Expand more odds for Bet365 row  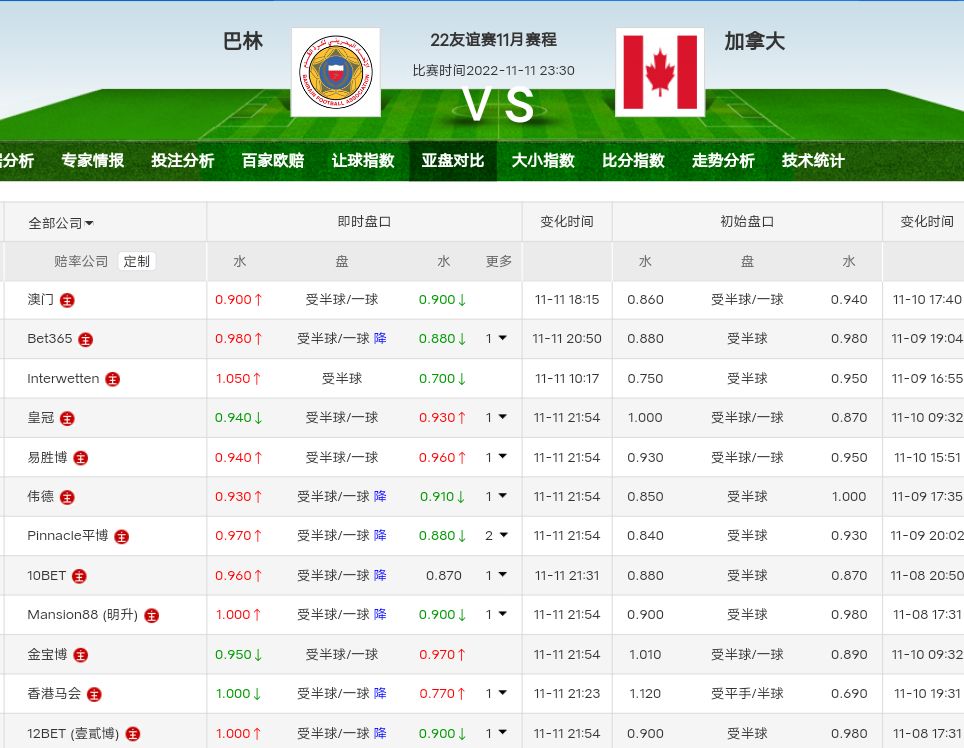pyautogui.click(x=496, y=339)
